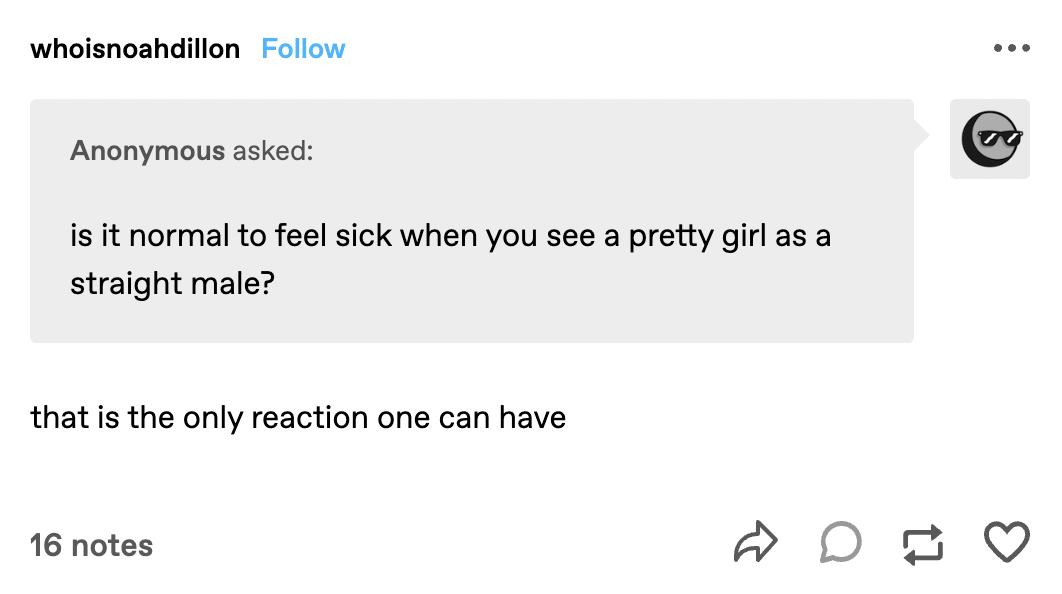This screenshot has height=594, width=1062.
Task: Click the pointed tail of the ask bubble
Action: (922, 134)
